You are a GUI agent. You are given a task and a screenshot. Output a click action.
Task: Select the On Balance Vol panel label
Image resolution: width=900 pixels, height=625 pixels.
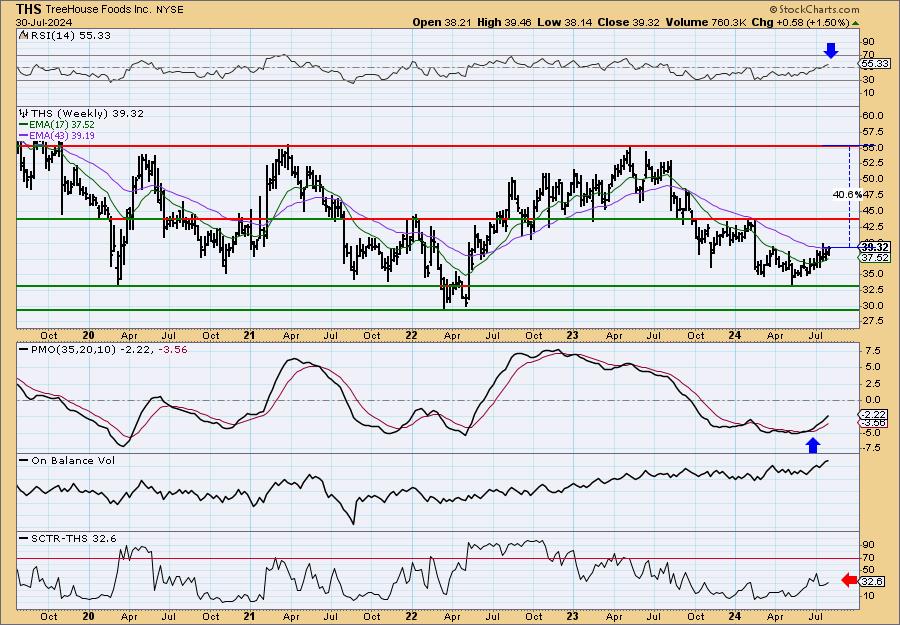tap(73, 460)
